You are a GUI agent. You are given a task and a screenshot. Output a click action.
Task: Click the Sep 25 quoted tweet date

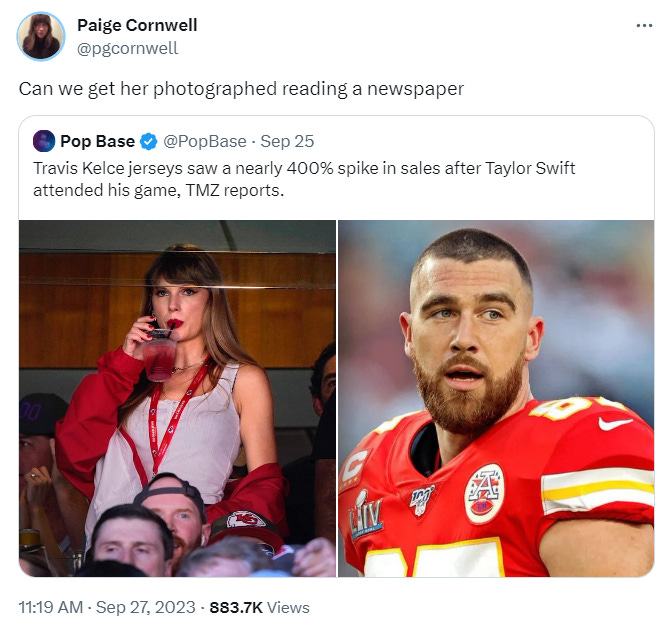click(287, 141)
